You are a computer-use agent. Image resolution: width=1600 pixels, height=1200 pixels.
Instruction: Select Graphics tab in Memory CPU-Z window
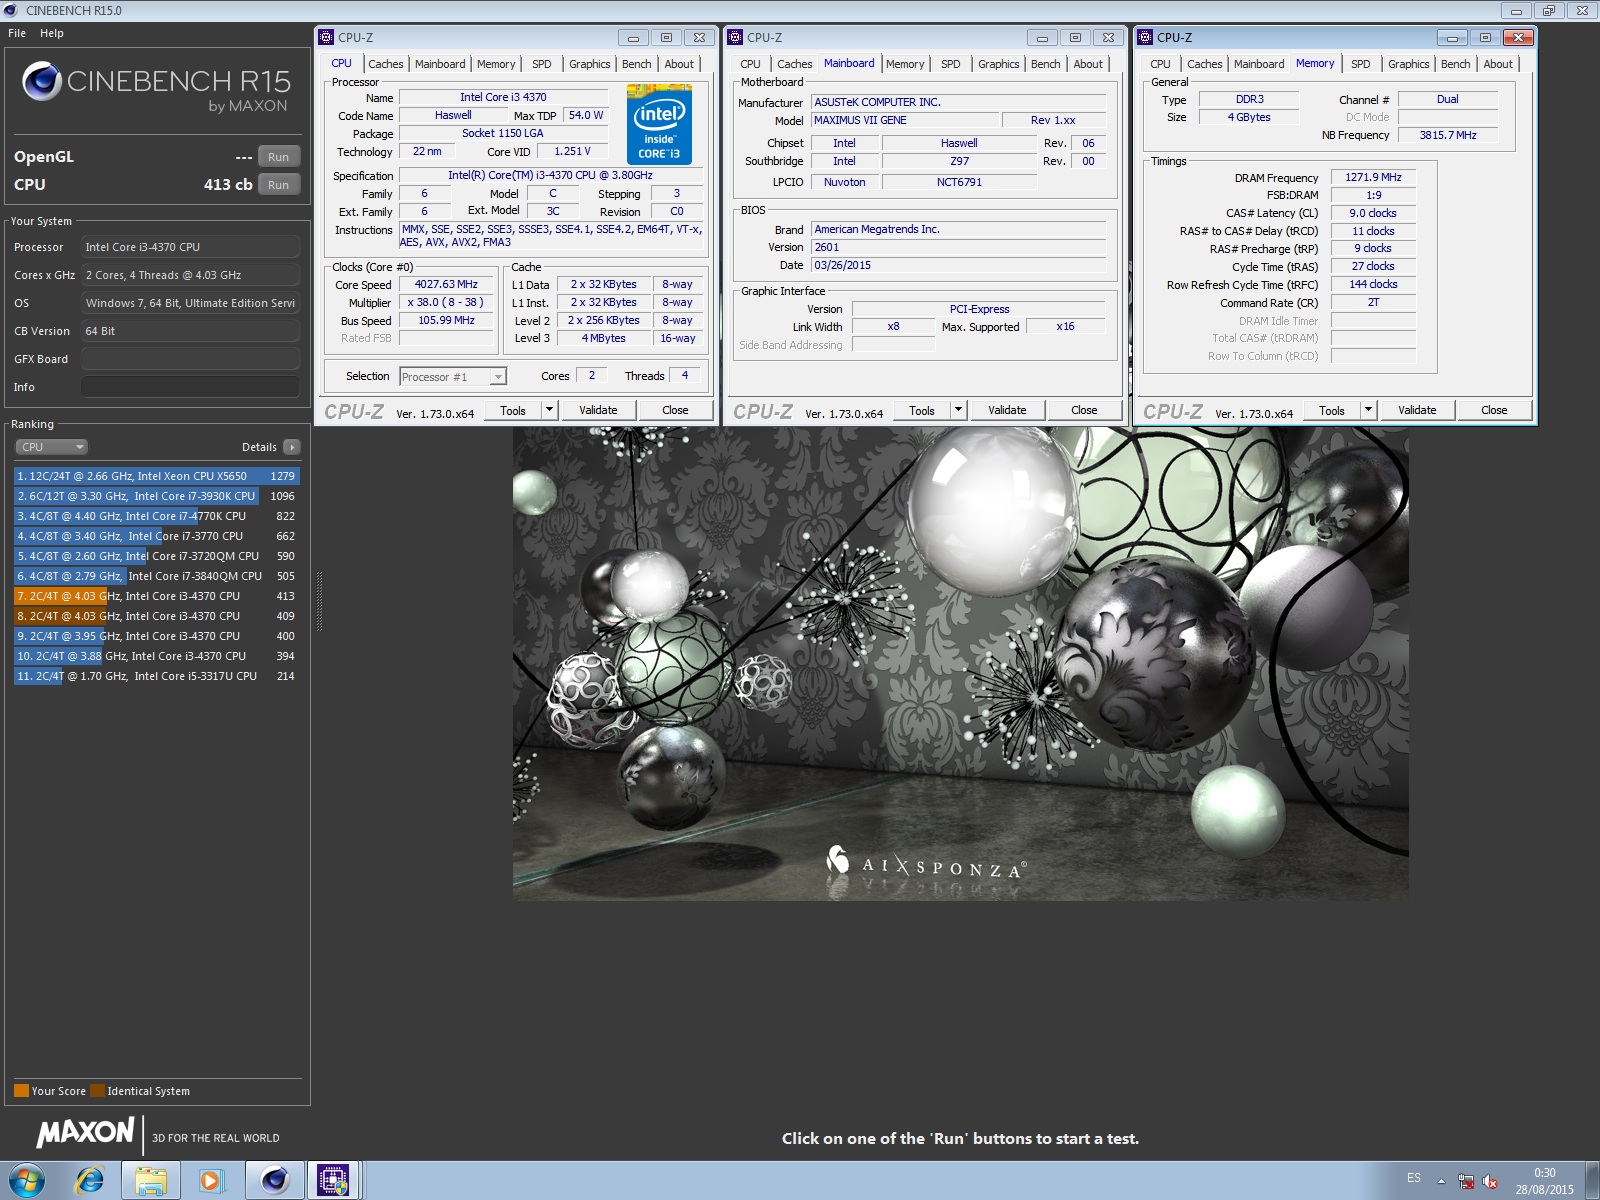1408,64
